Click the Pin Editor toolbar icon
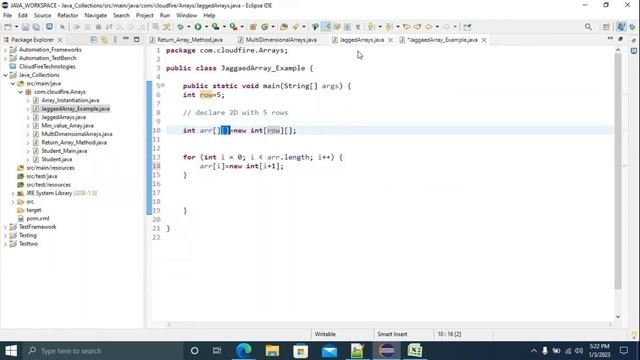640x360 pixels. (467, 27)
